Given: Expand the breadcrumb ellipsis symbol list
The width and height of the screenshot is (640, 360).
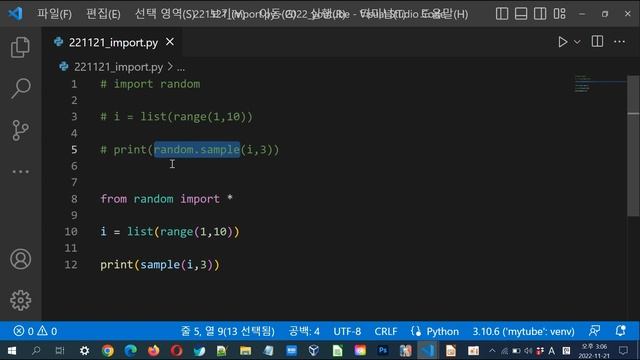Looking at the screenshot, I should [x=181, y=67].
